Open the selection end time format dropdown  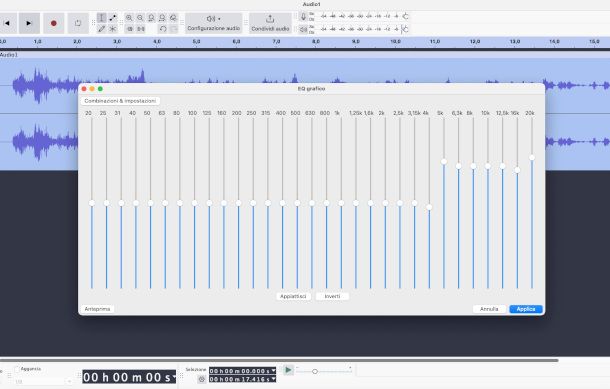273,379
